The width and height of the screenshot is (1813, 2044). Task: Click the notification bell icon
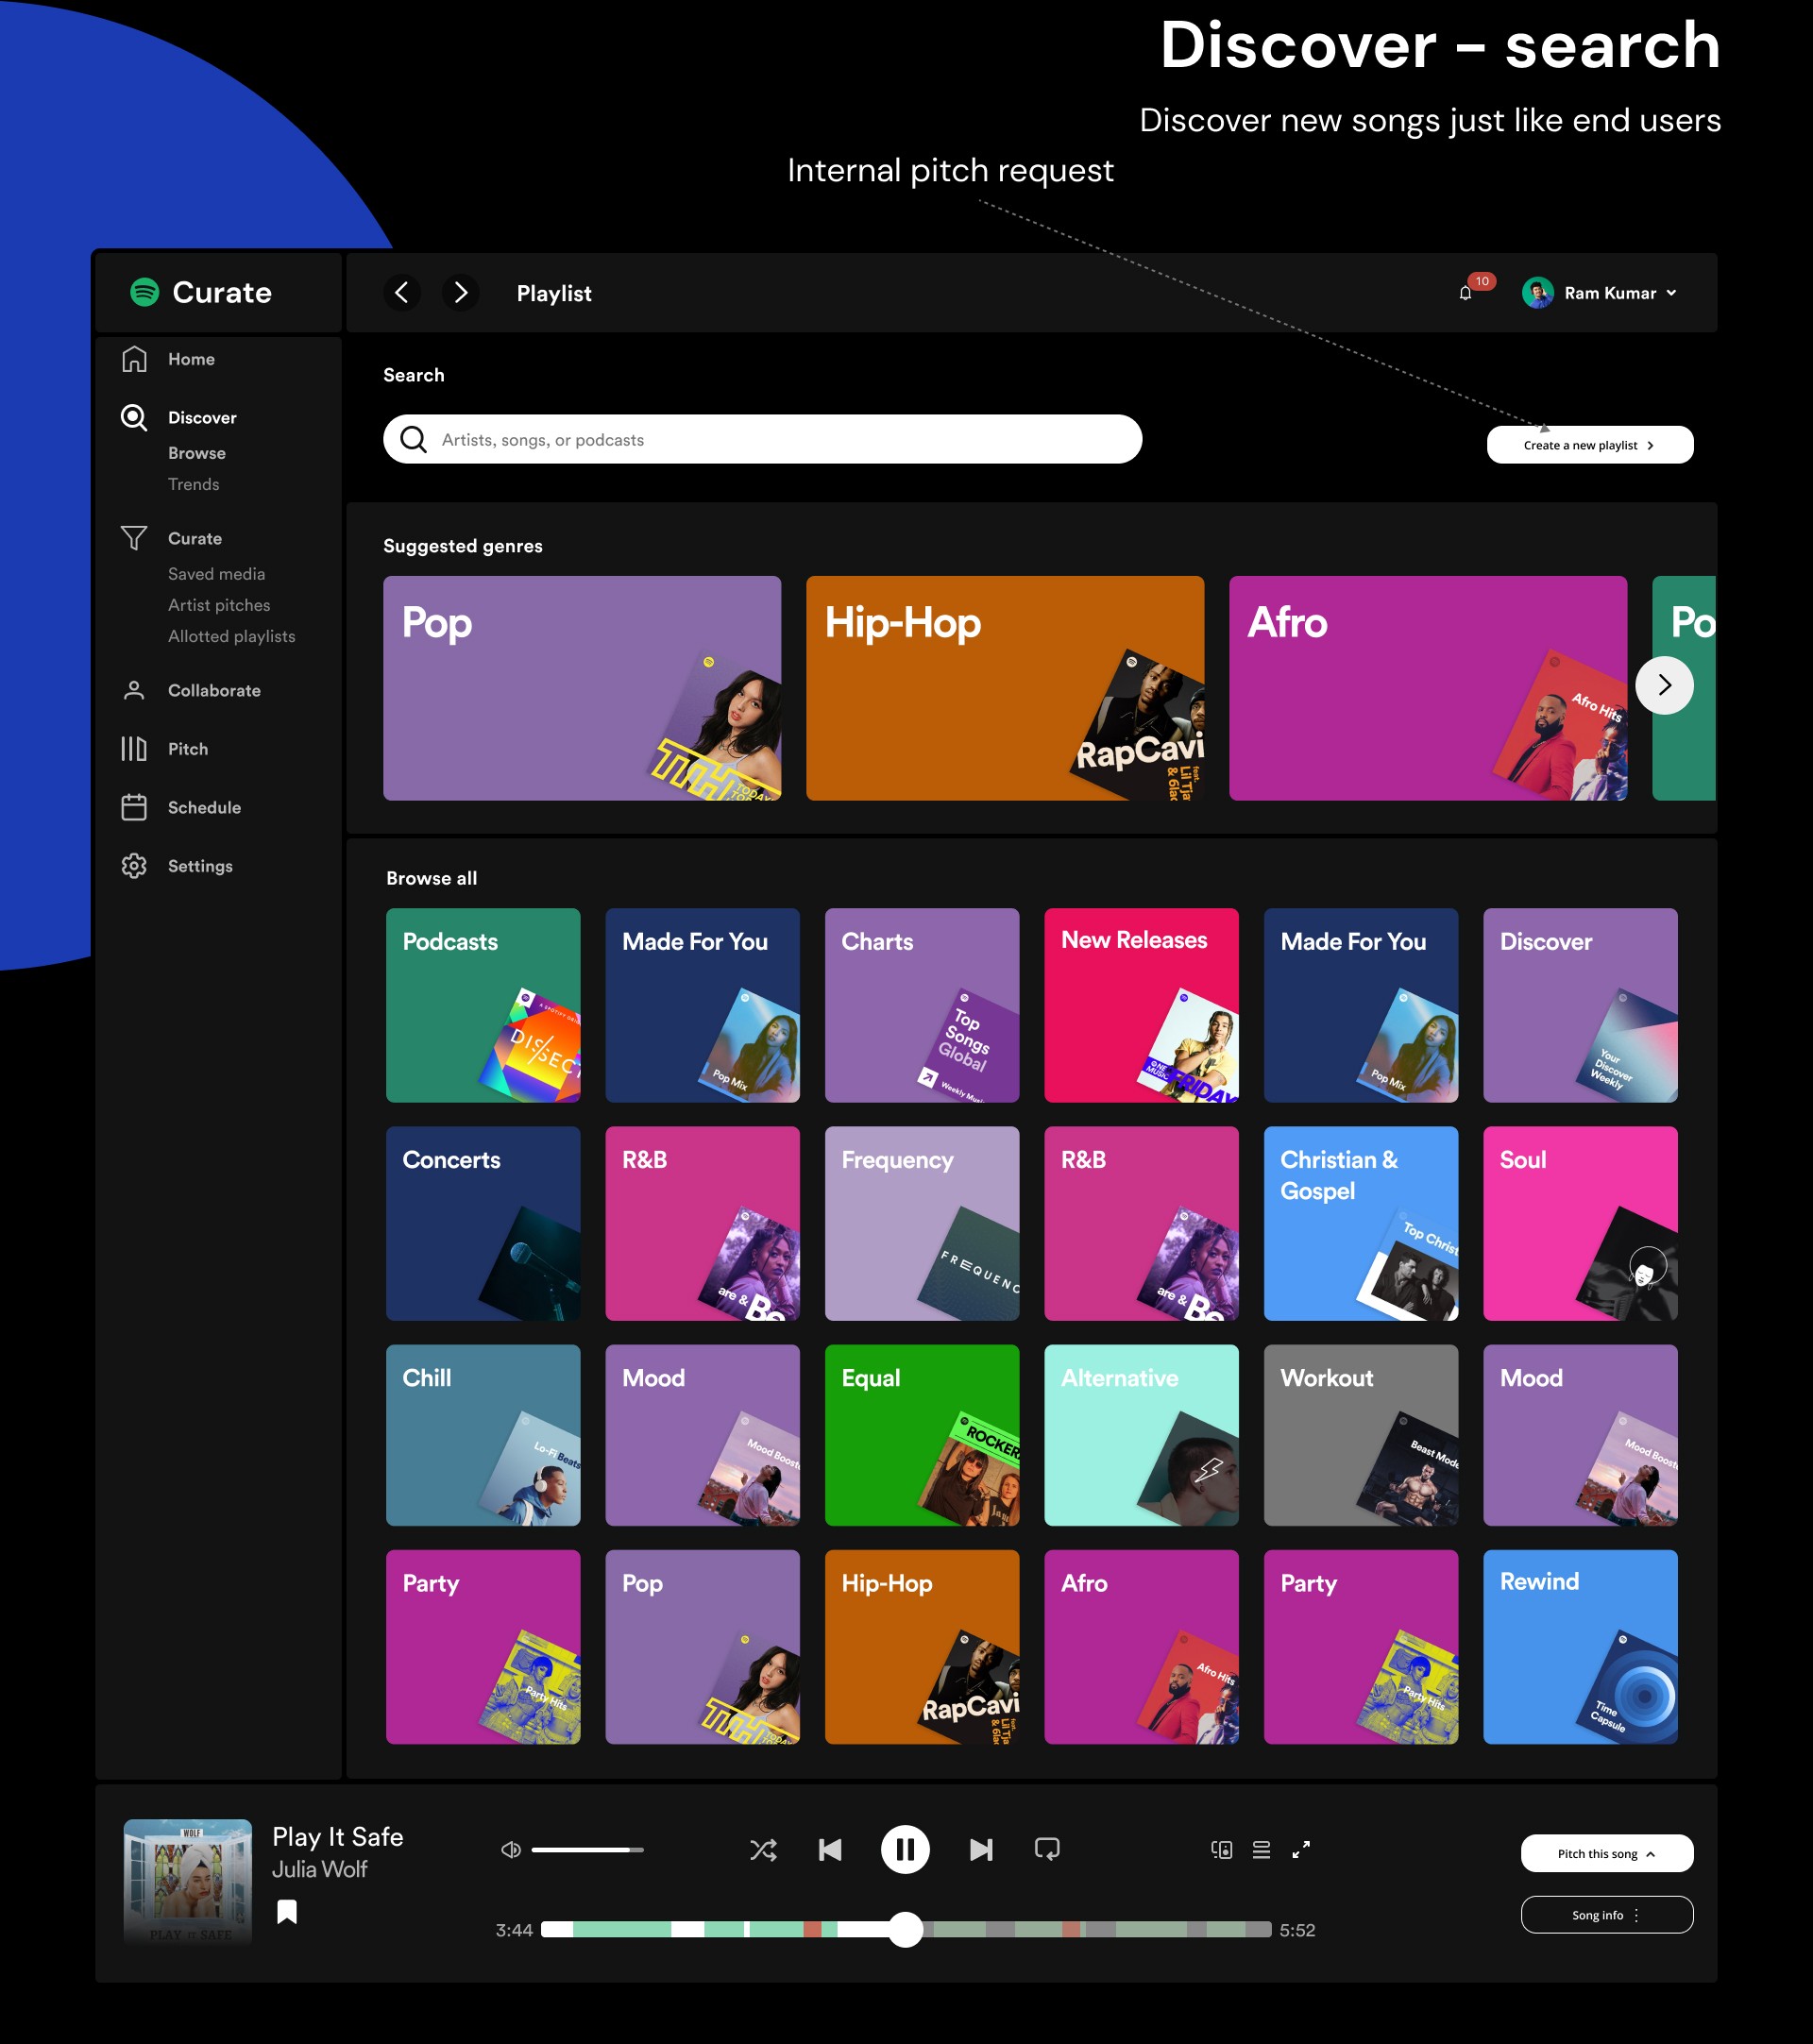point(1465,293)
